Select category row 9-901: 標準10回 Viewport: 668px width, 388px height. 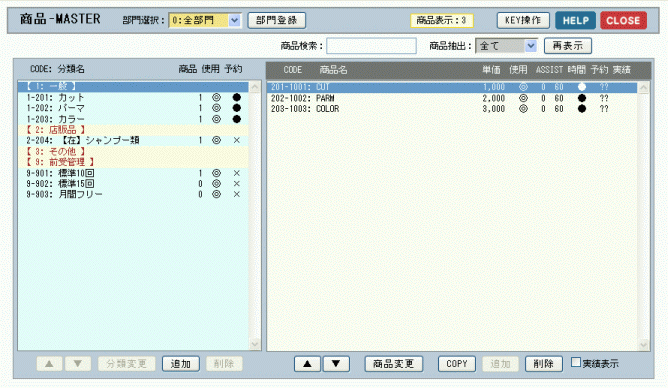point(133,173)
